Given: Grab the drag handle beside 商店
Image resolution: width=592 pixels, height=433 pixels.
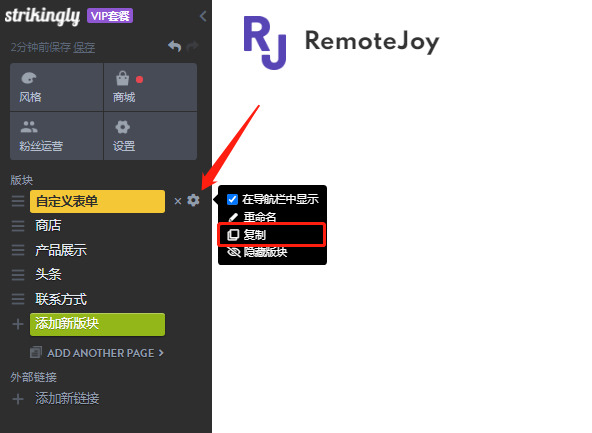Looking at the screenshot, I should click(18, 225).
